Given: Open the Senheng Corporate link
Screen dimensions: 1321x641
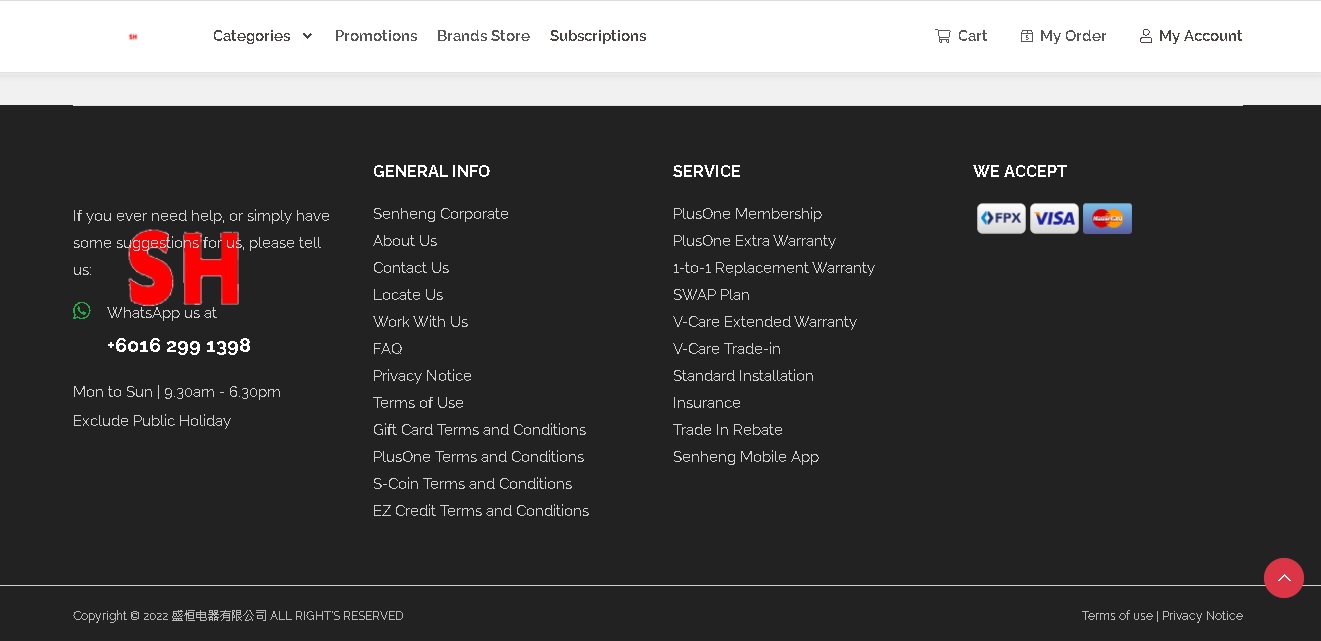Looking at the screenshot, I should click(441, 214).
